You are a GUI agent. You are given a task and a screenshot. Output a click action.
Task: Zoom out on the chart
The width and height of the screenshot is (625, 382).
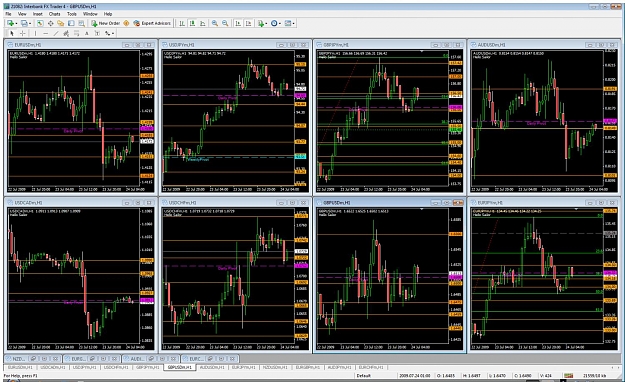click(x=225, y=24)
